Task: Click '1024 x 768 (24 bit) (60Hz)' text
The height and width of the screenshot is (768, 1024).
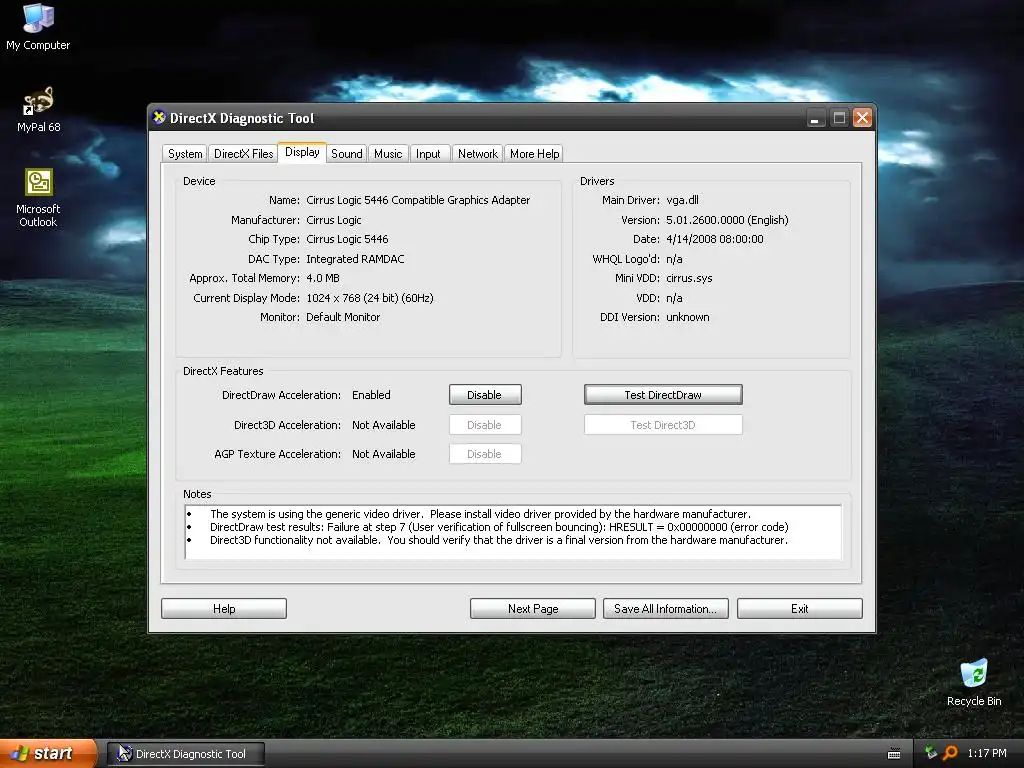Action: (370, 298)
